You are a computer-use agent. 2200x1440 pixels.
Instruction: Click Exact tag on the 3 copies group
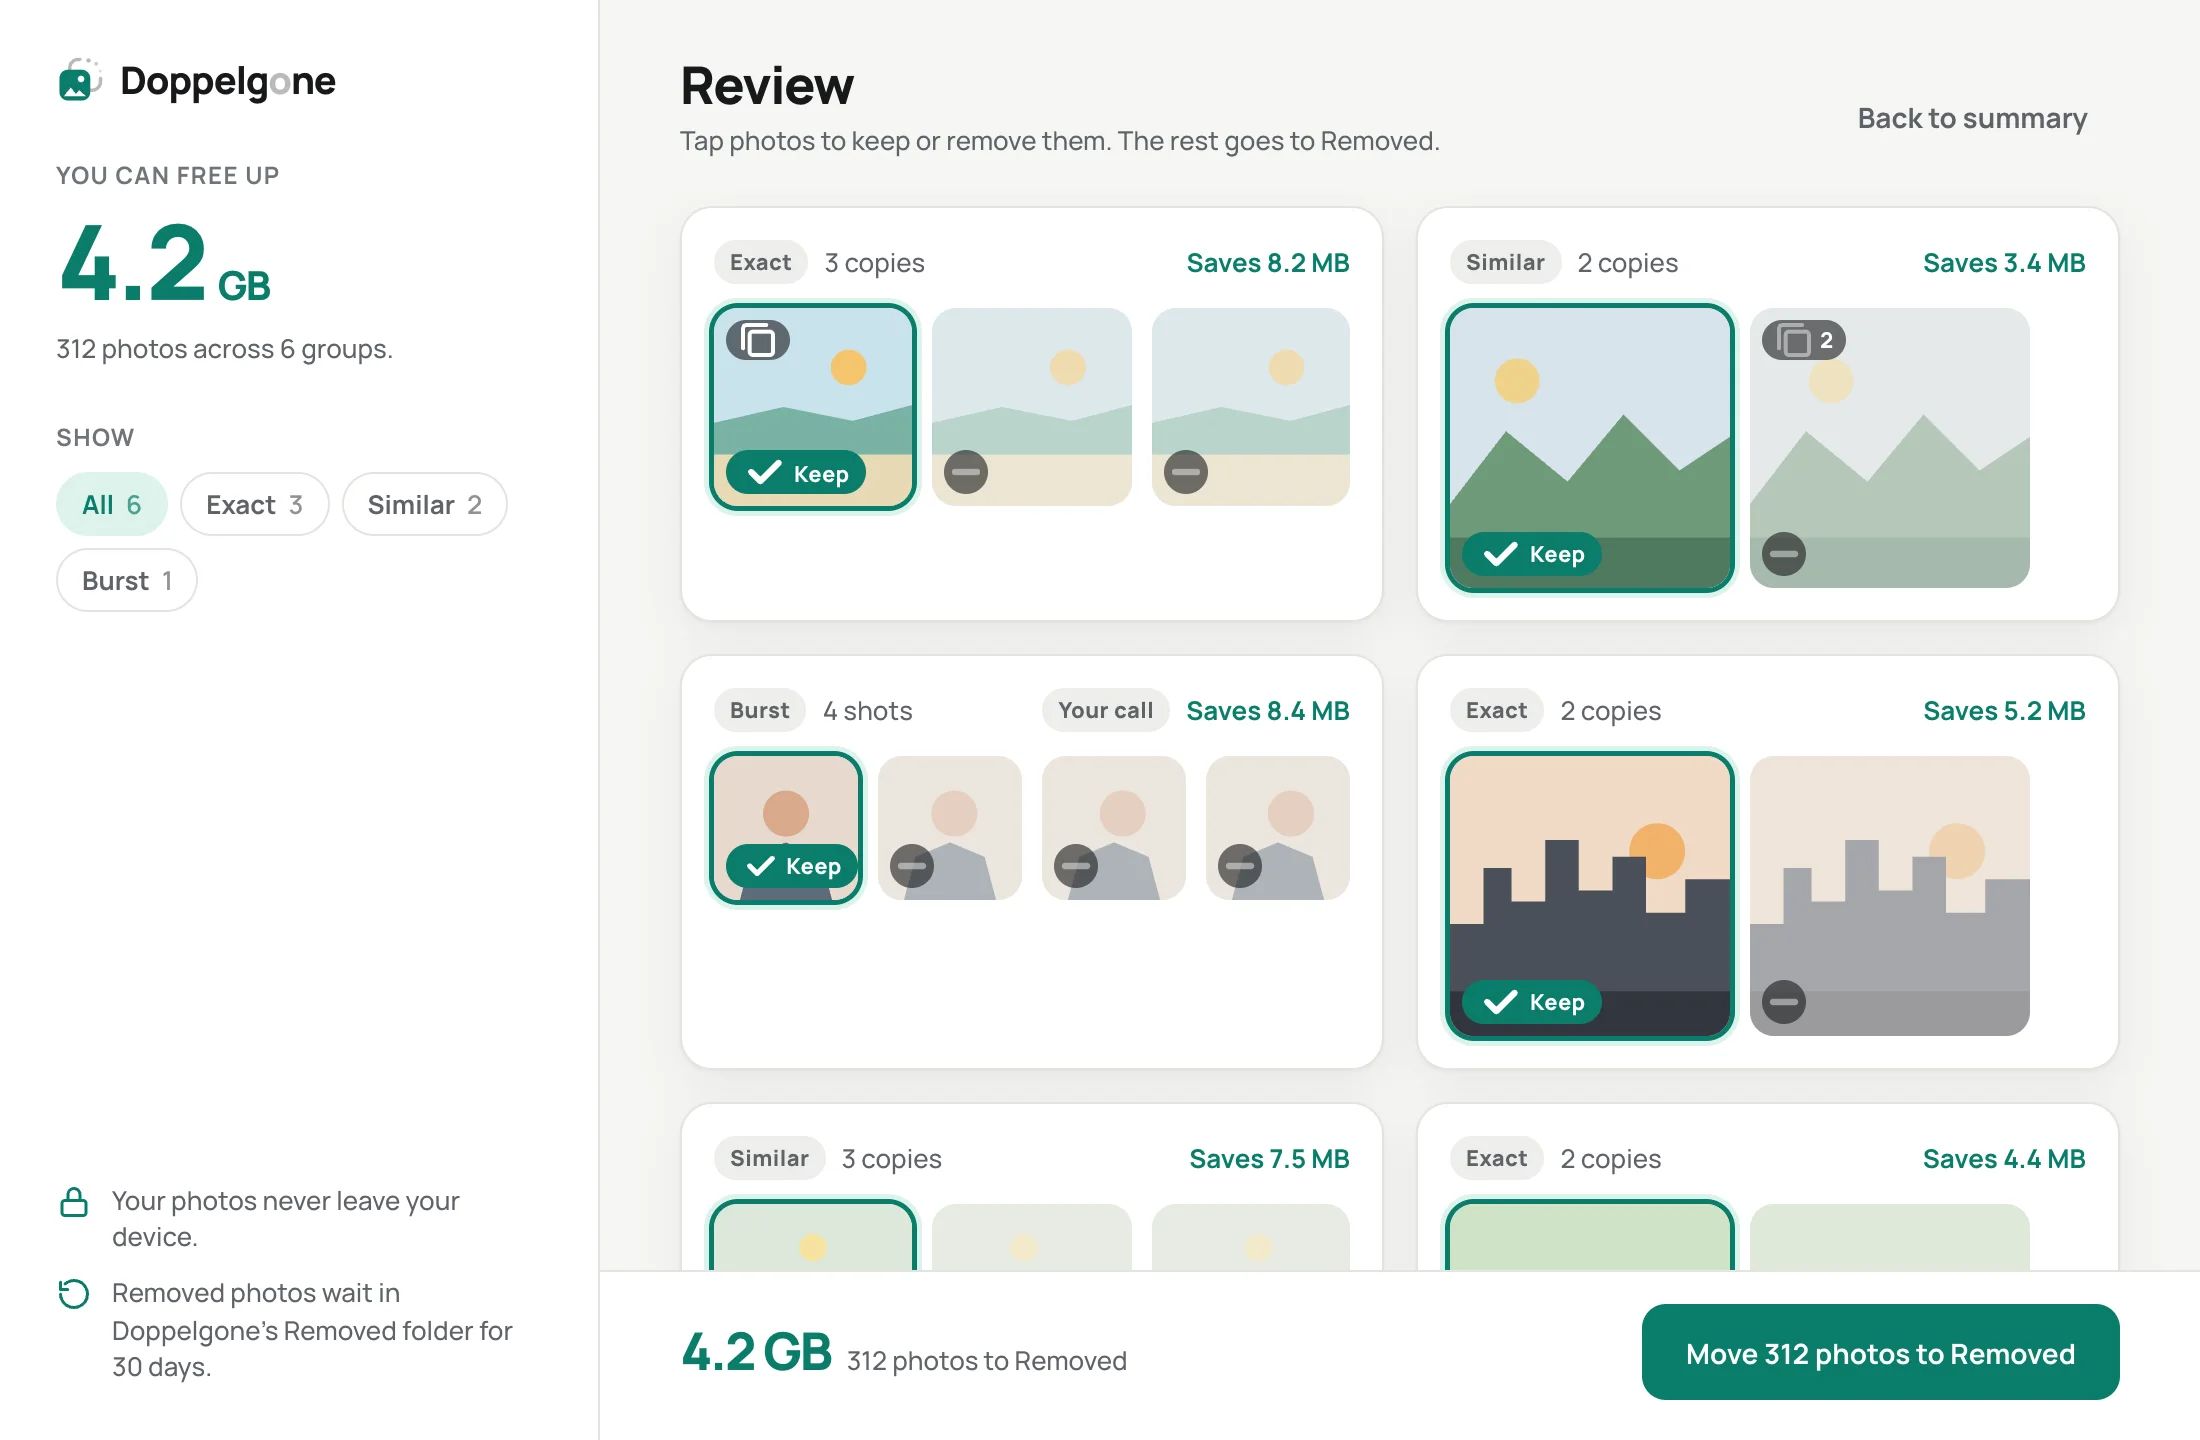[760, 262]
